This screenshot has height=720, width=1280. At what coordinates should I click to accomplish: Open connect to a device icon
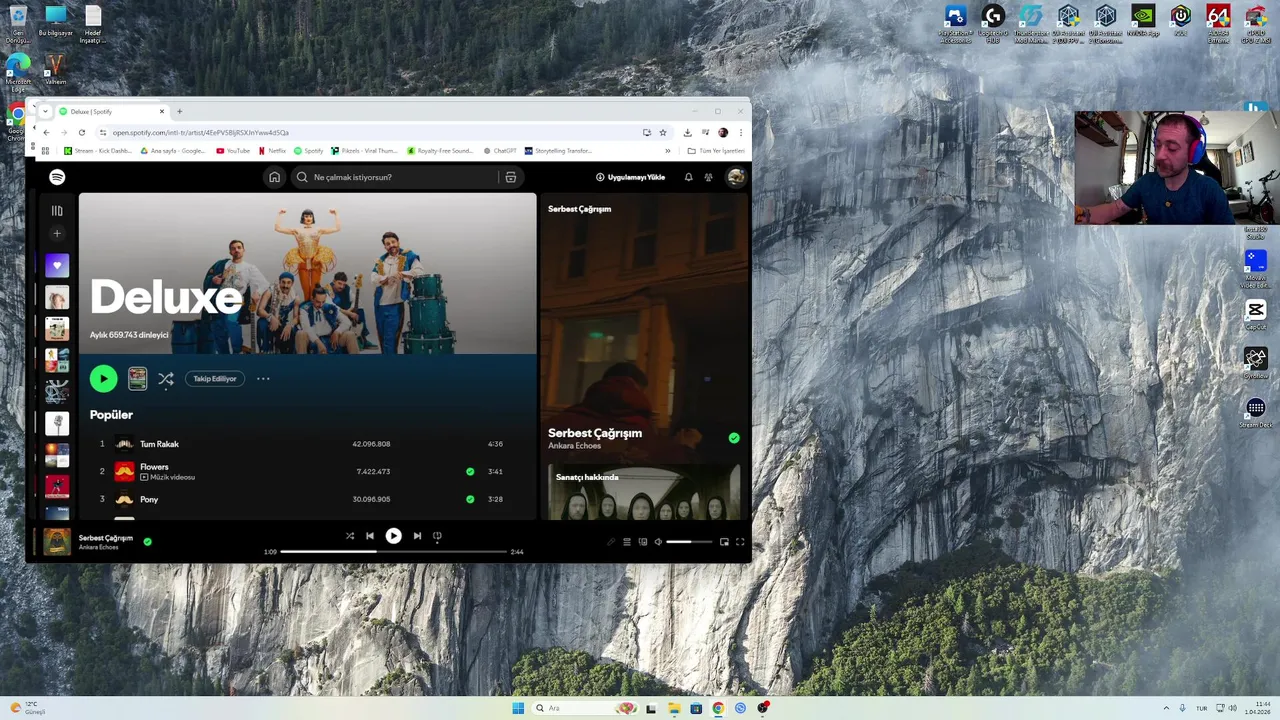click(x=643, y=542)
